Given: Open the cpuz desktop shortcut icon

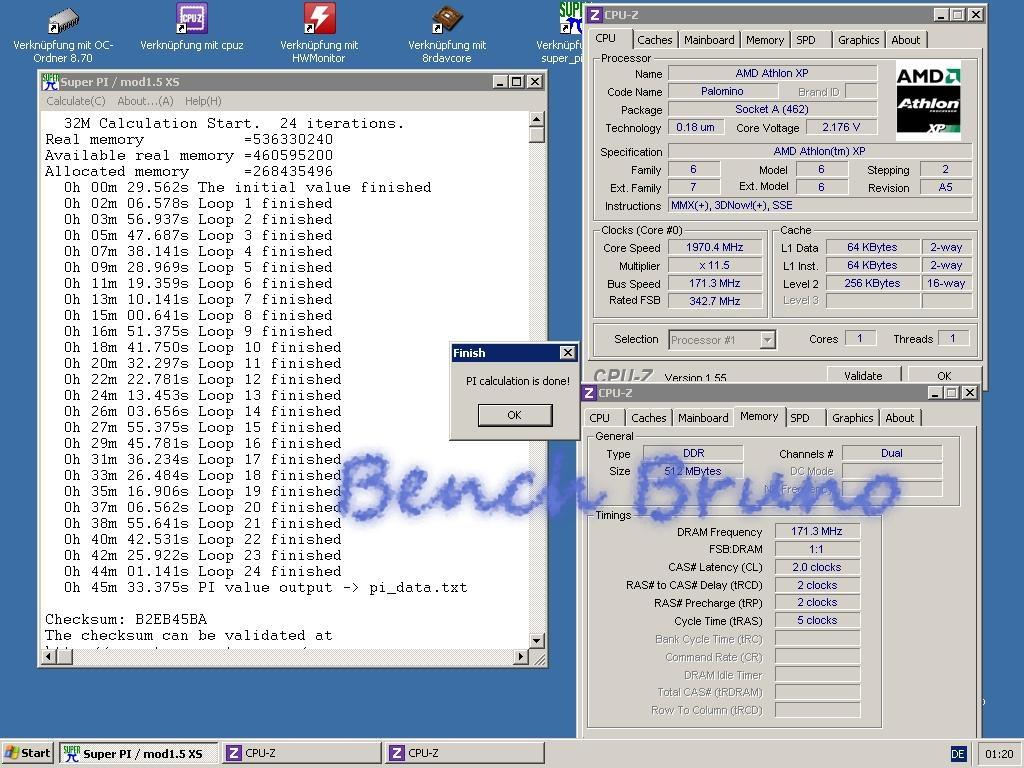Looking at the screenshot, I should (x=191, y=18).
